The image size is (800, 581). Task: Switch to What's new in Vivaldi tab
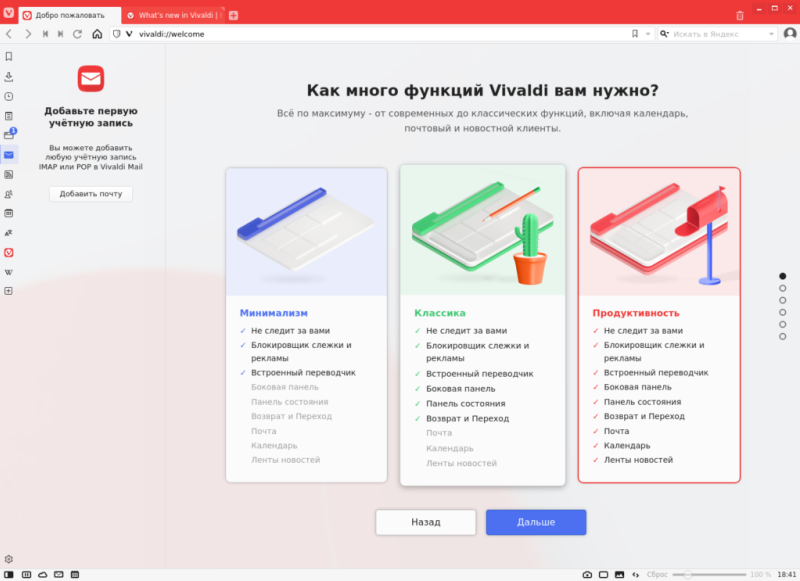[173, 15]
